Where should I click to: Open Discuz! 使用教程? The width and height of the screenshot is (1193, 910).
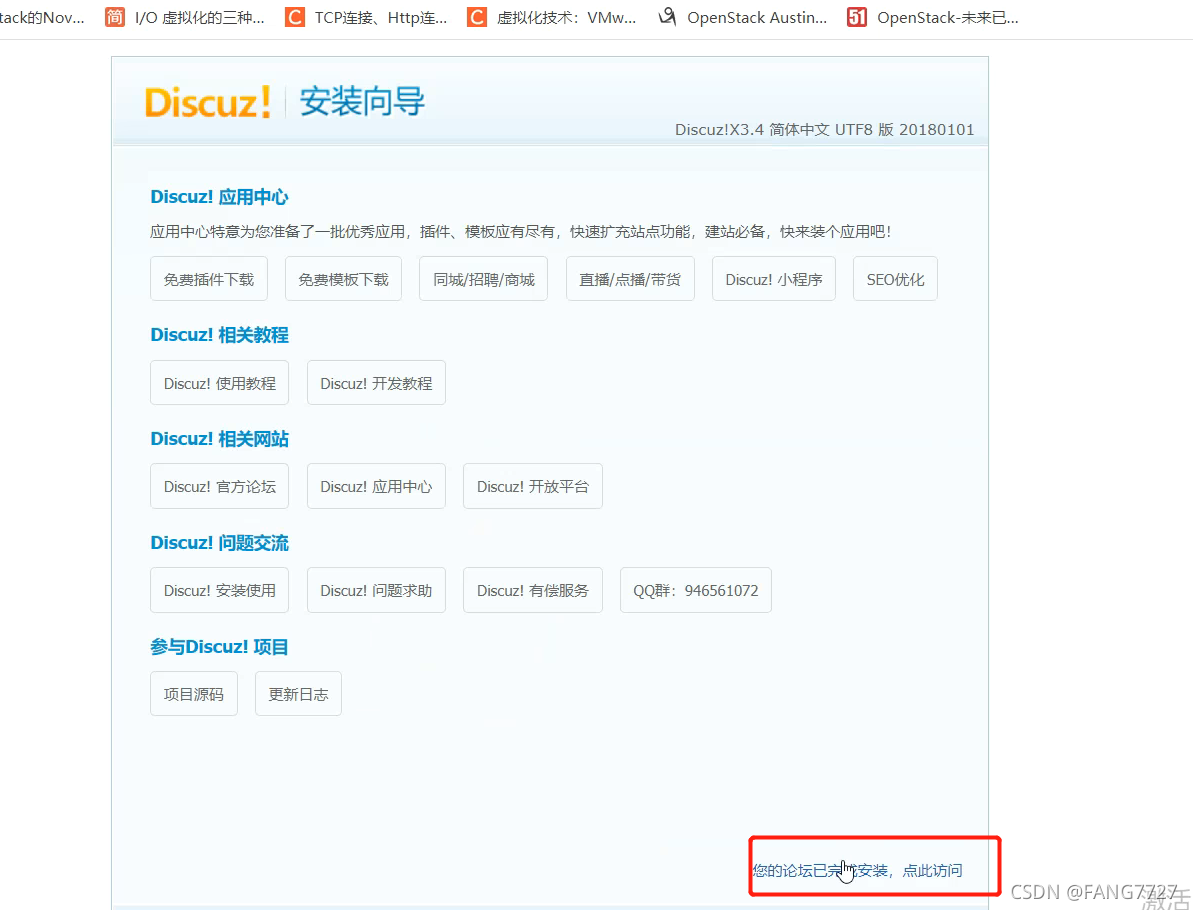pos(219,383)
